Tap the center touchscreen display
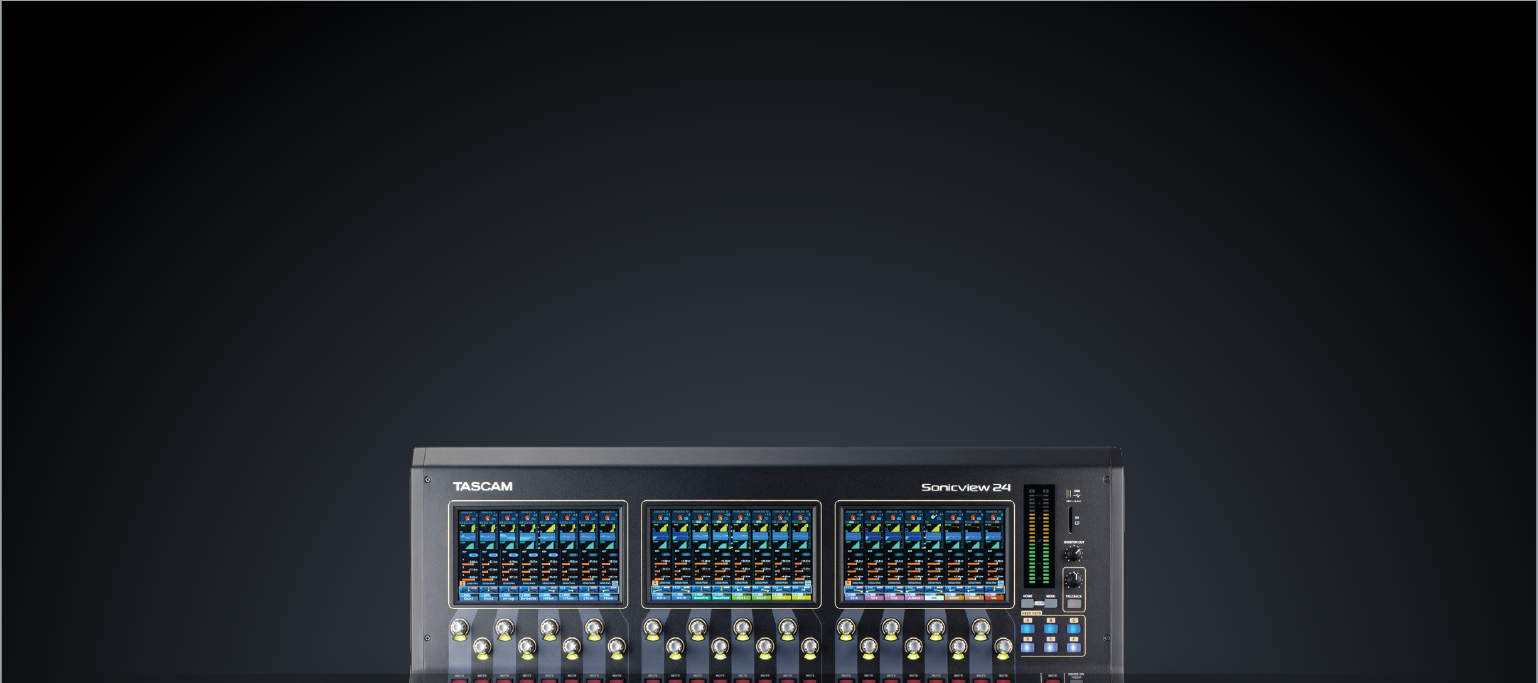This screenshot has height=683, width=1538. [730, 554]
